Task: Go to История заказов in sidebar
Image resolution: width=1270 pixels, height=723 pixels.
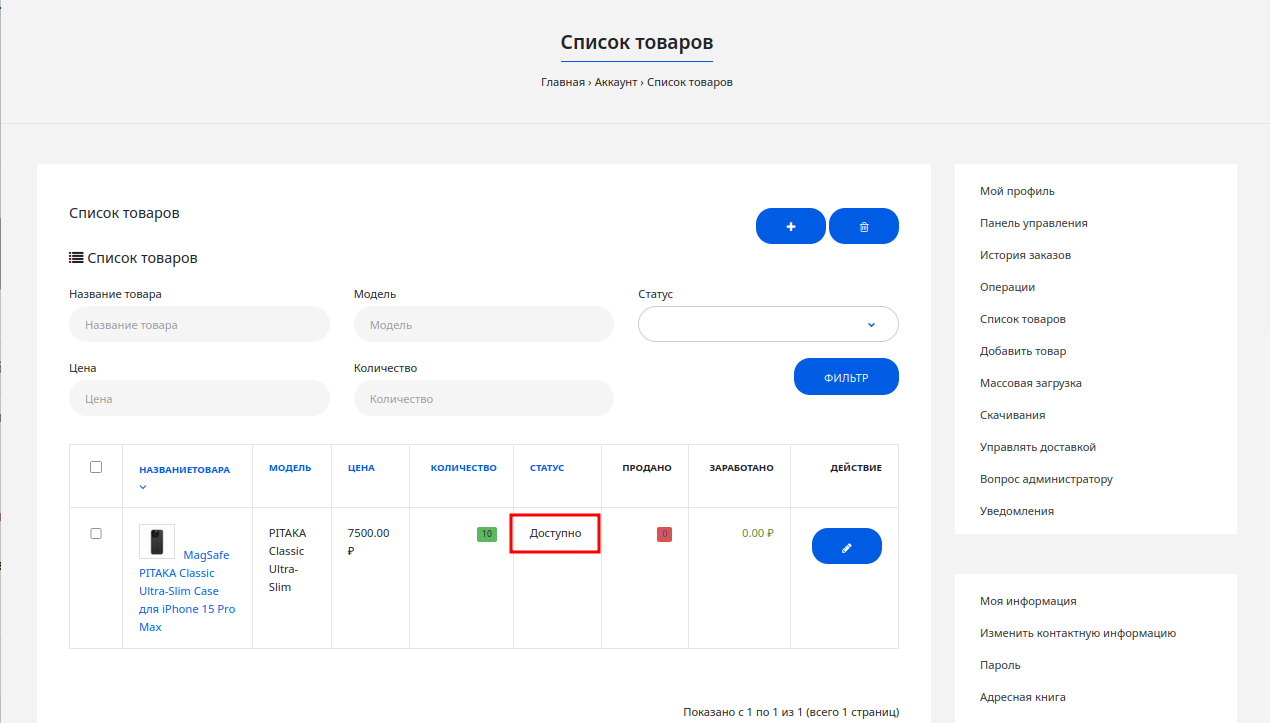Action: [x=1025, y=255]
